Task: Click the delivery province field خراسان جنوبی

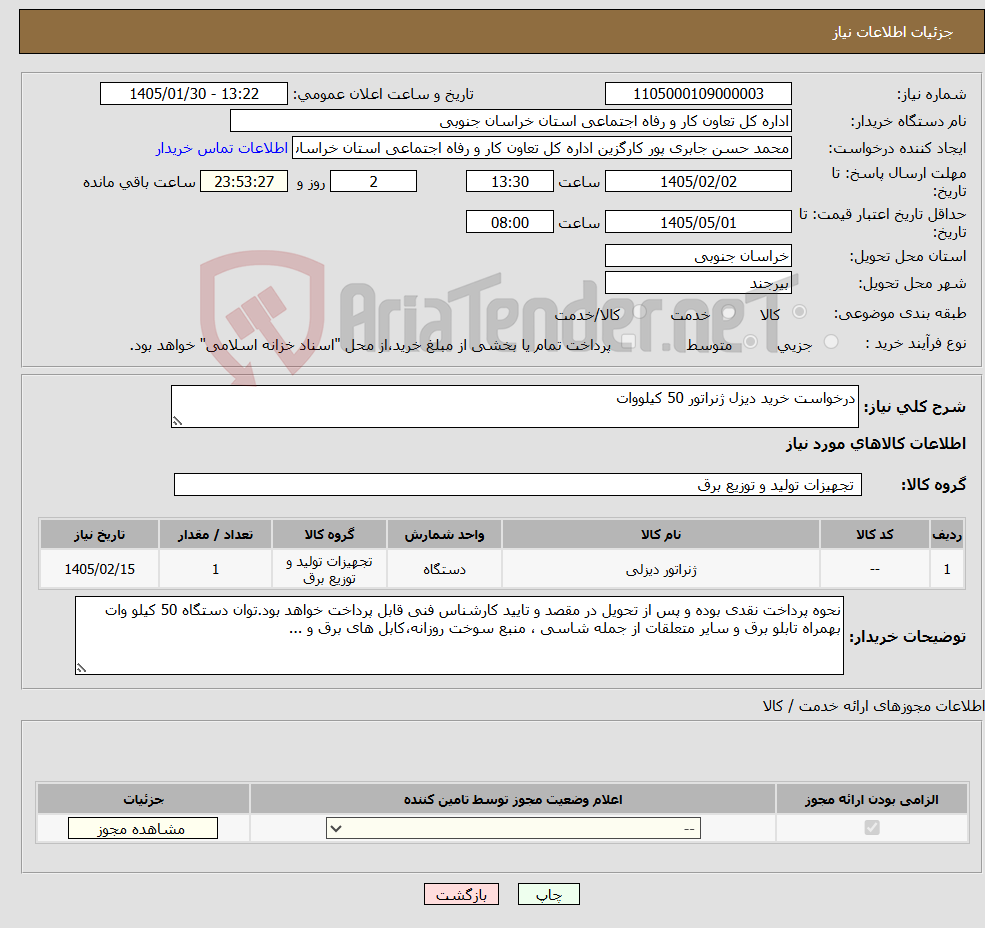Action: [698, 256]
